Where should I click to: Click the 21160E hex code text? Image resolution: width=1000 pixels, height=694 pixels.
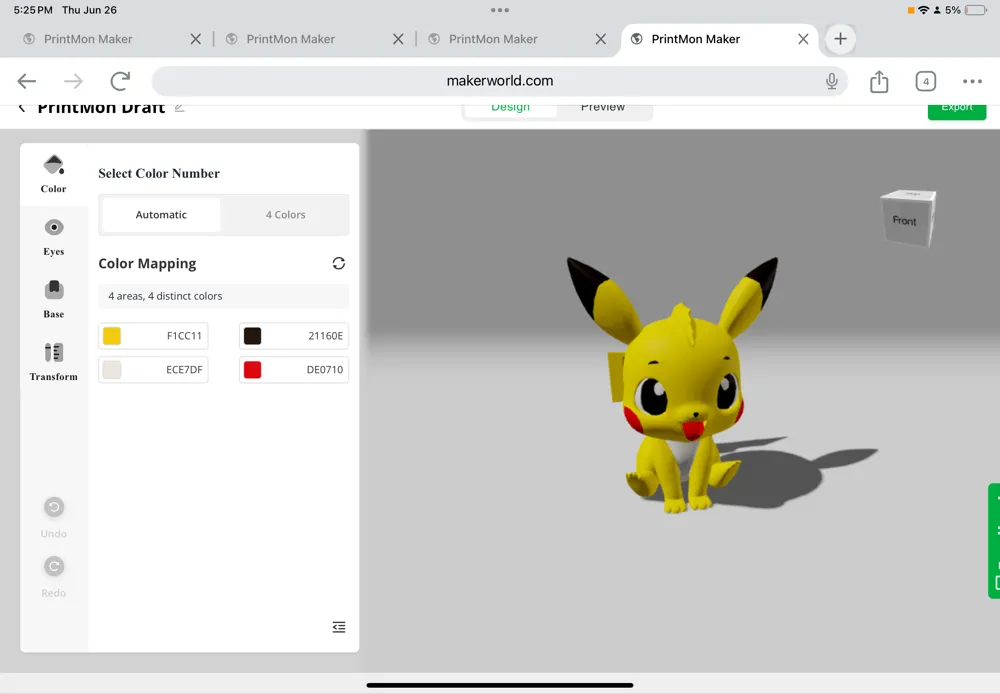(325, 336)
